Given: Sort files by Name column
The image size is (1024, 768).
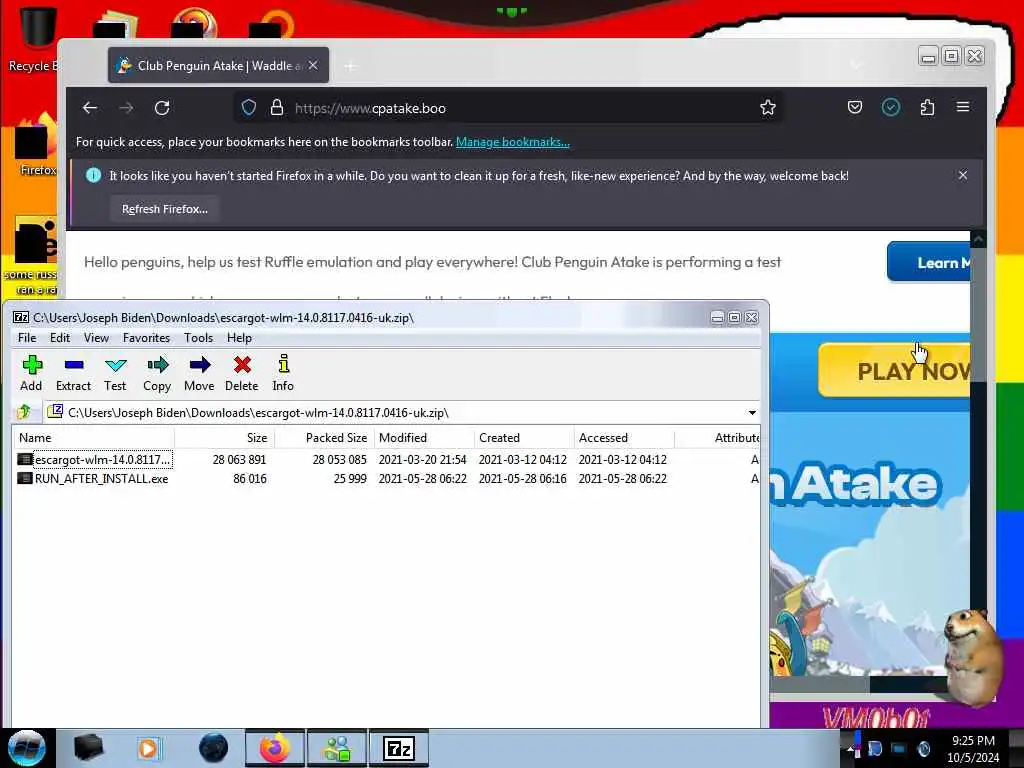Looking at the screenshot, I should tap(93, 438).
